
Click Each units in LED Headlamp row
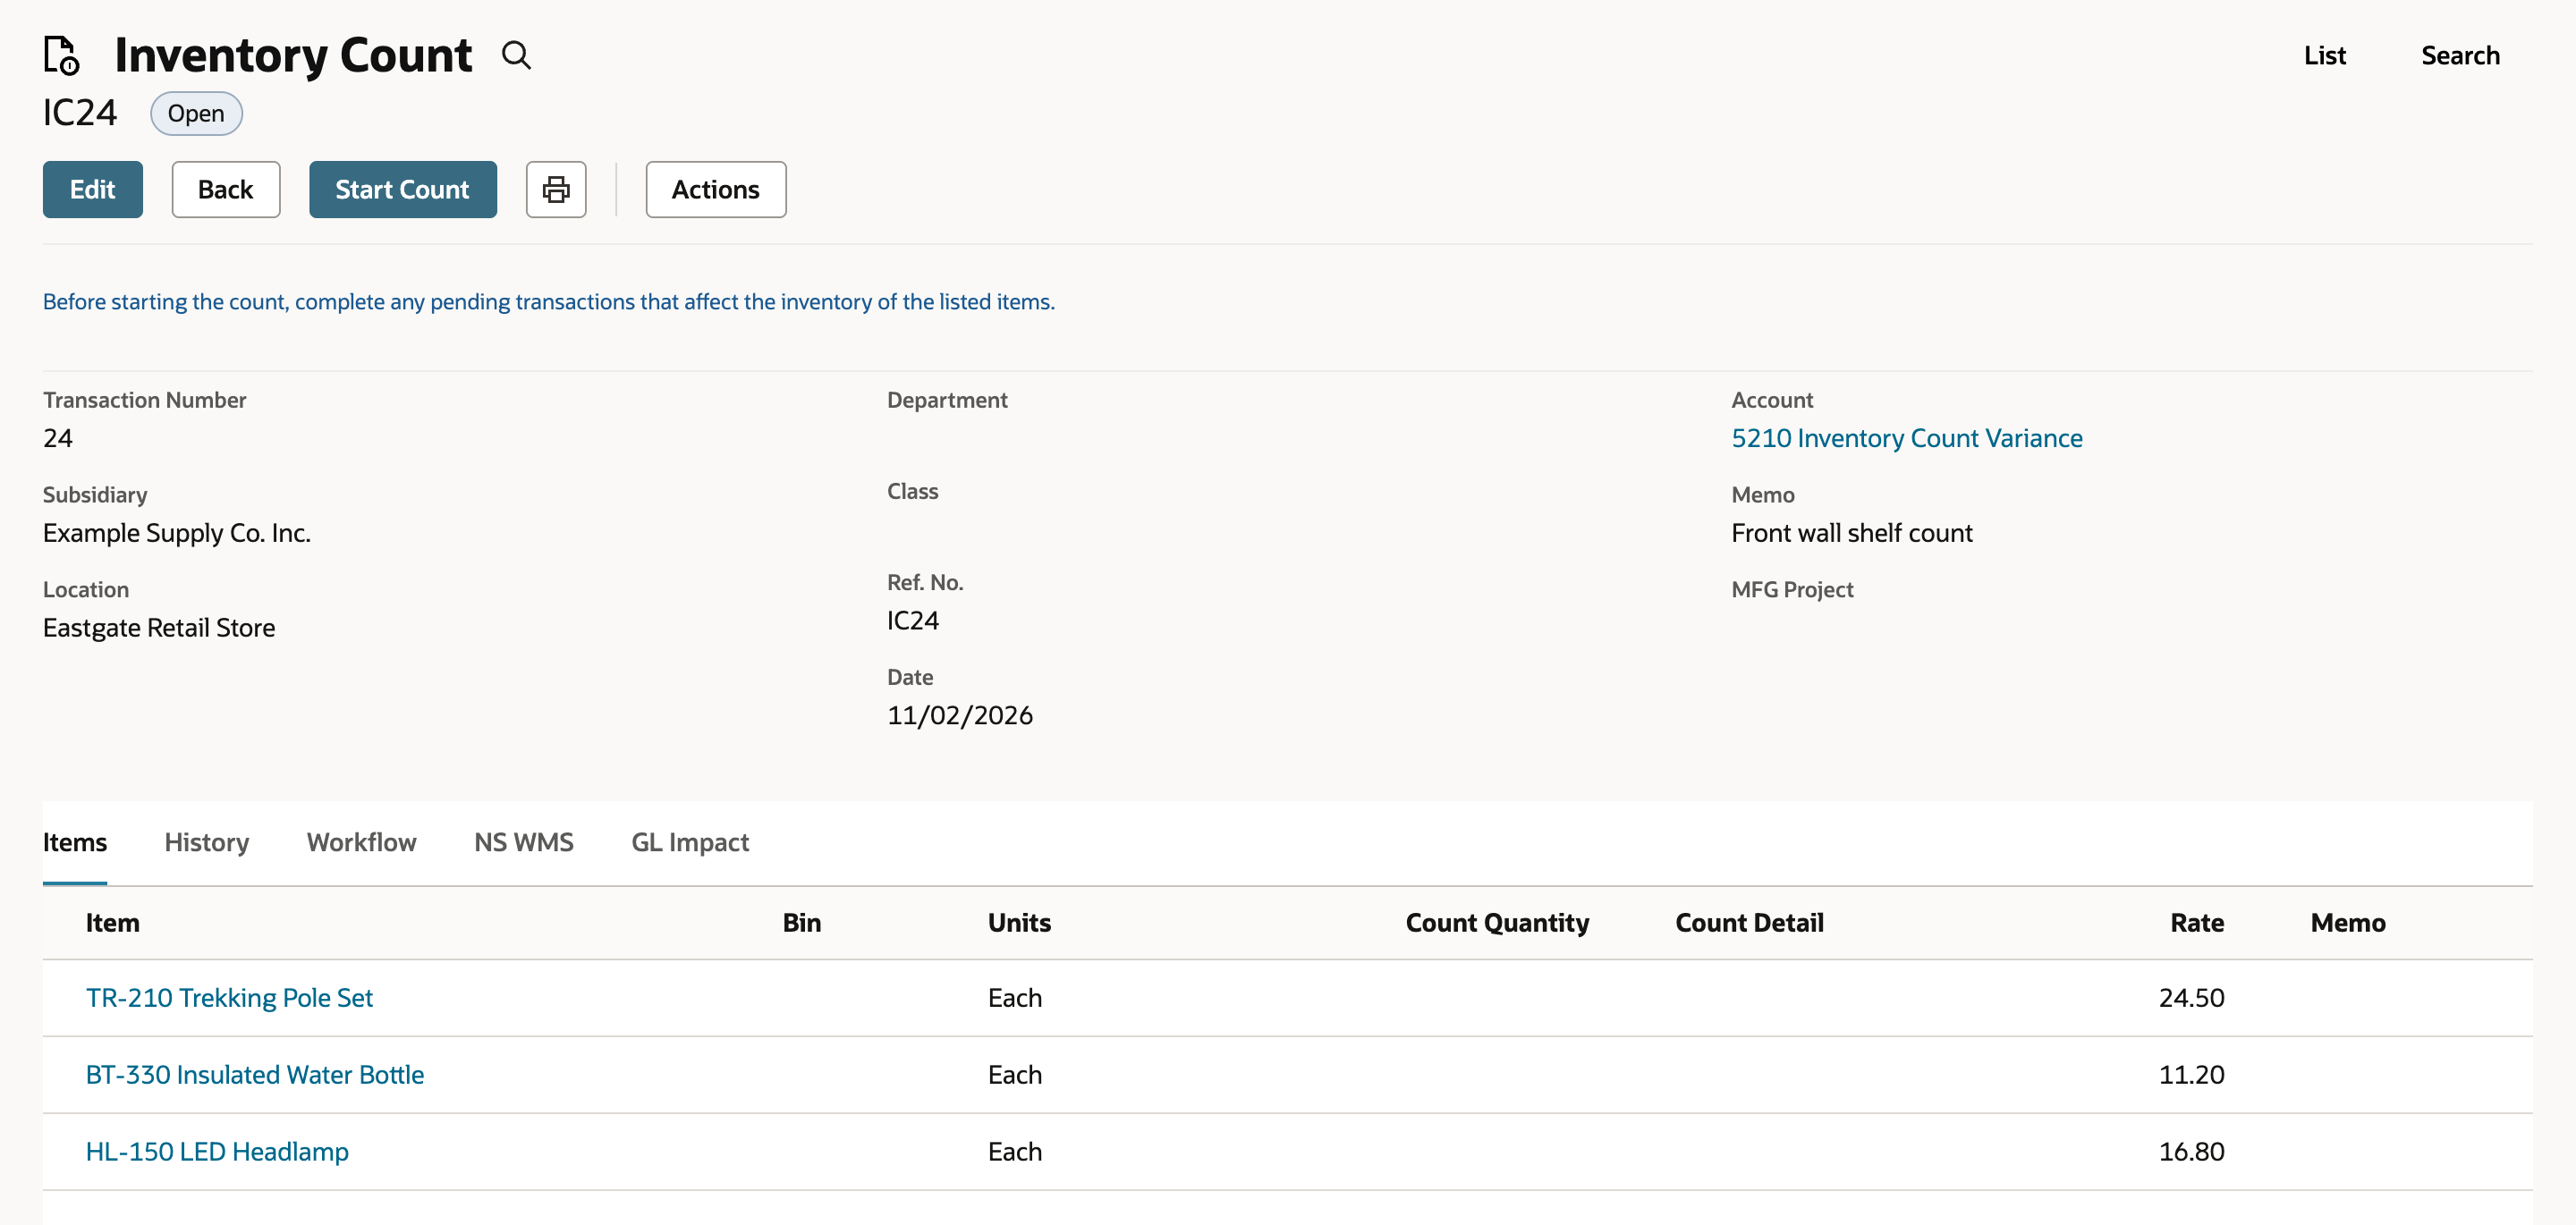click(1015, 1151)
